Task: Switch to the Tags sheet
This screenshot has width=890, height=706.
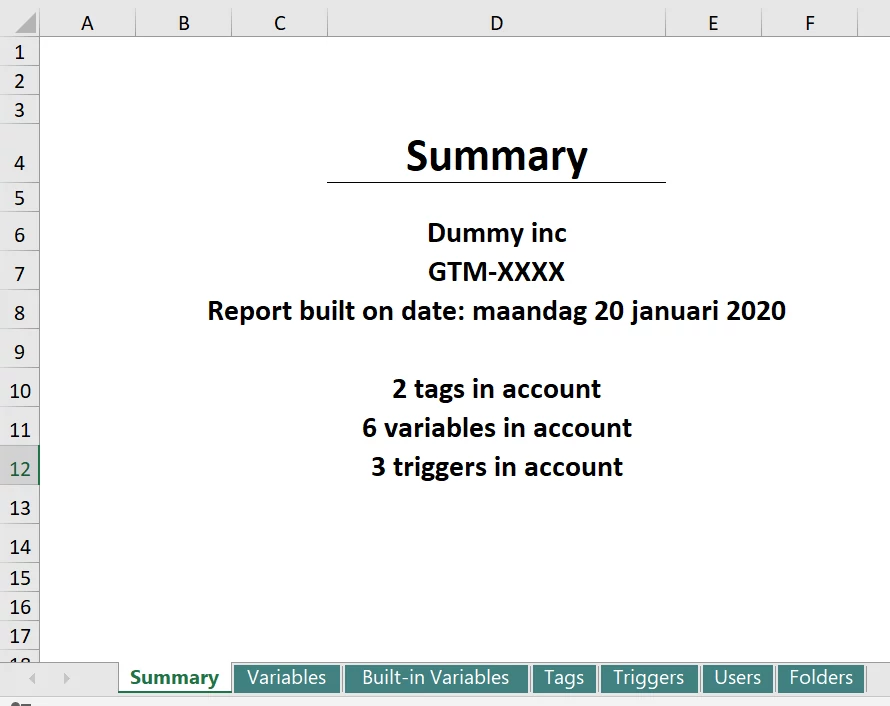Action: pyautogui.click(x=564, y=678)
